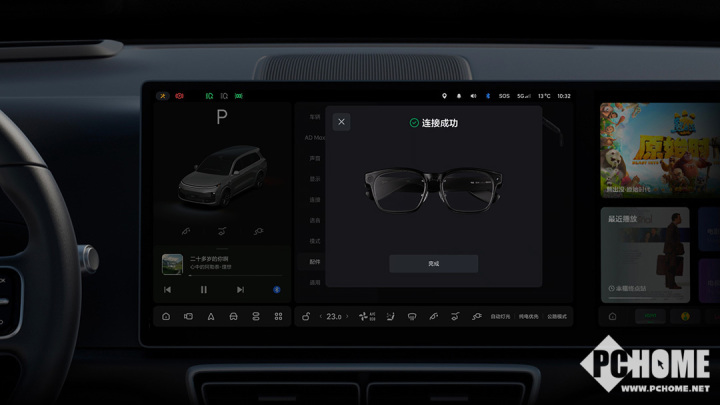This screenshot has height=405, width=720.
Task: Click the fan air conditioning icon
Action: (x=366, y=317)
